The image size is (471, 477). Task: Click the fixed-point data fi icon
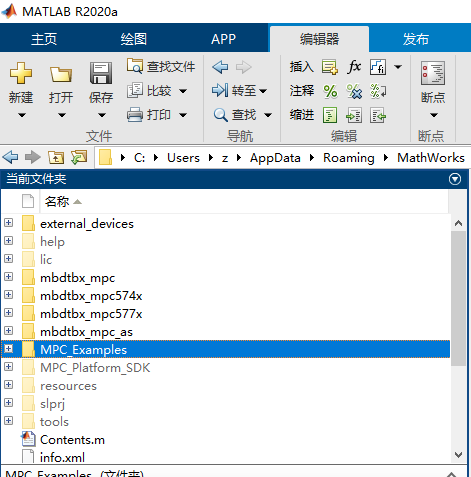tap(378, 67)
